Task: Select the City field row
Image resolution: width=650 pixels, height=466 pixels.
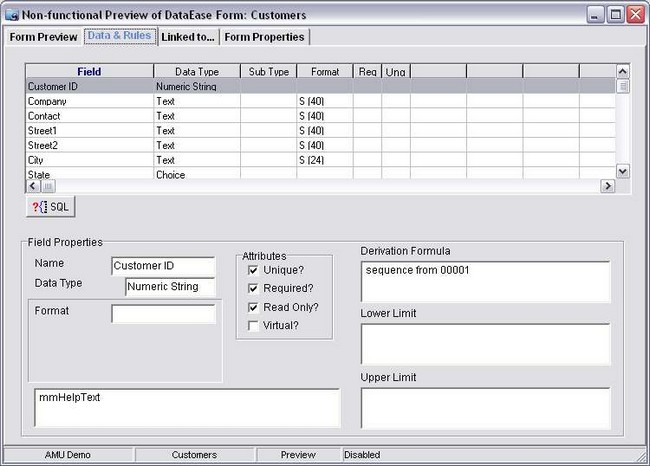Action: pos(89,160)
